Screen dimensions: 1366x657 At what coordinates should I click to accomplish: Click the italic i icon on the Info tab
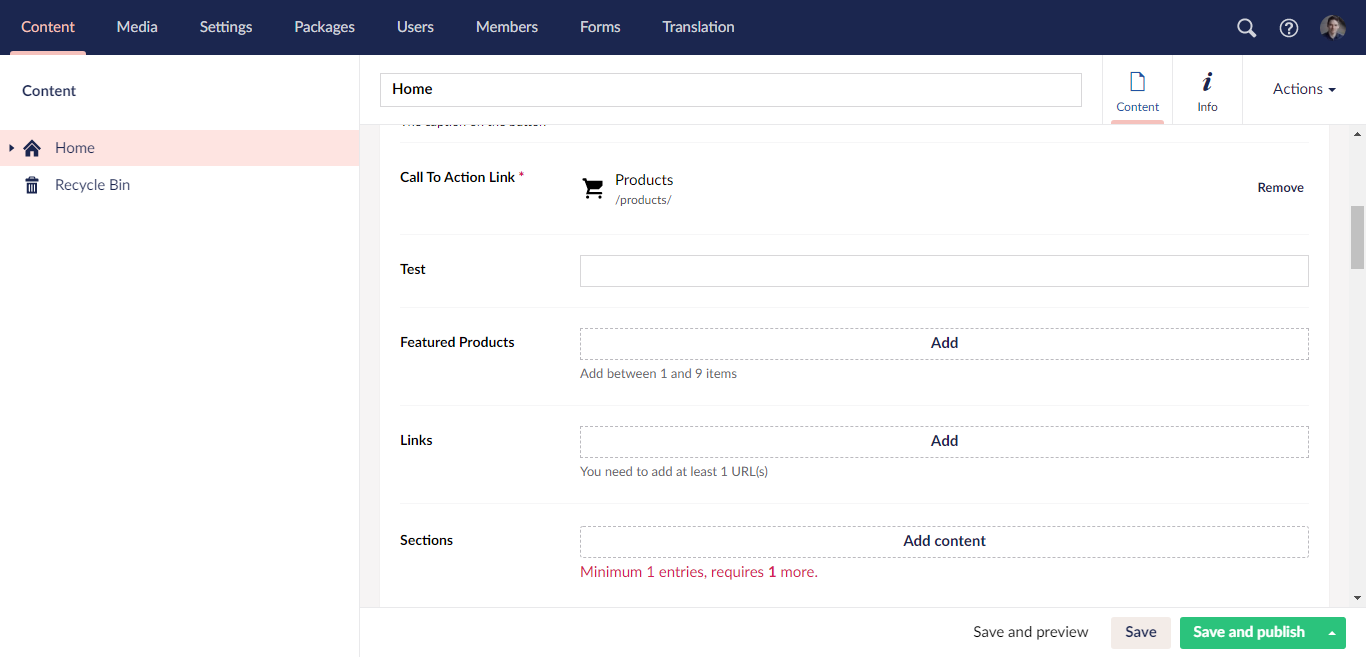1207,82
